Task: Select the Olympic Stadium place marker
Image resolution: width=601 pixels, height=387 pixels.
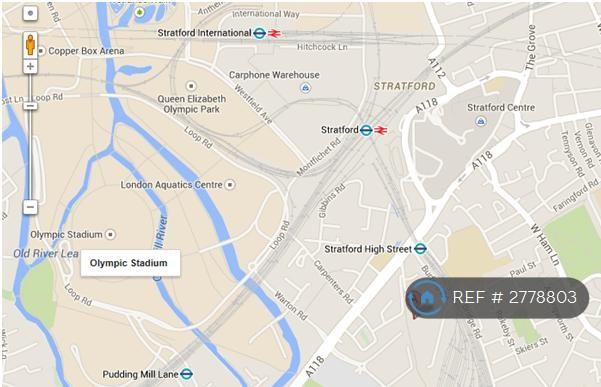Action: pos(110,234)
